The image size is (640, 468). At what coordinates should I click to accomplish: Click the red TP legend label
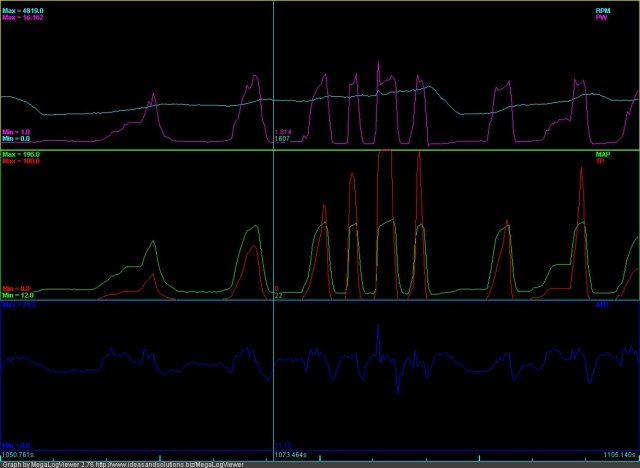(601, 162)
